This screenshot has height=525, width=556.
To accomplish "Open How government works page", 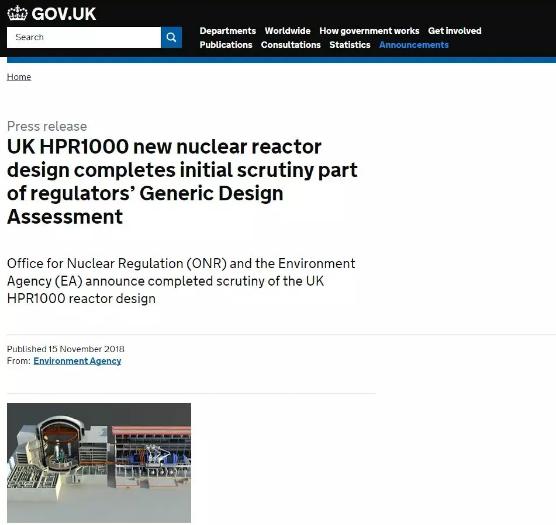I will pos(369,31).
